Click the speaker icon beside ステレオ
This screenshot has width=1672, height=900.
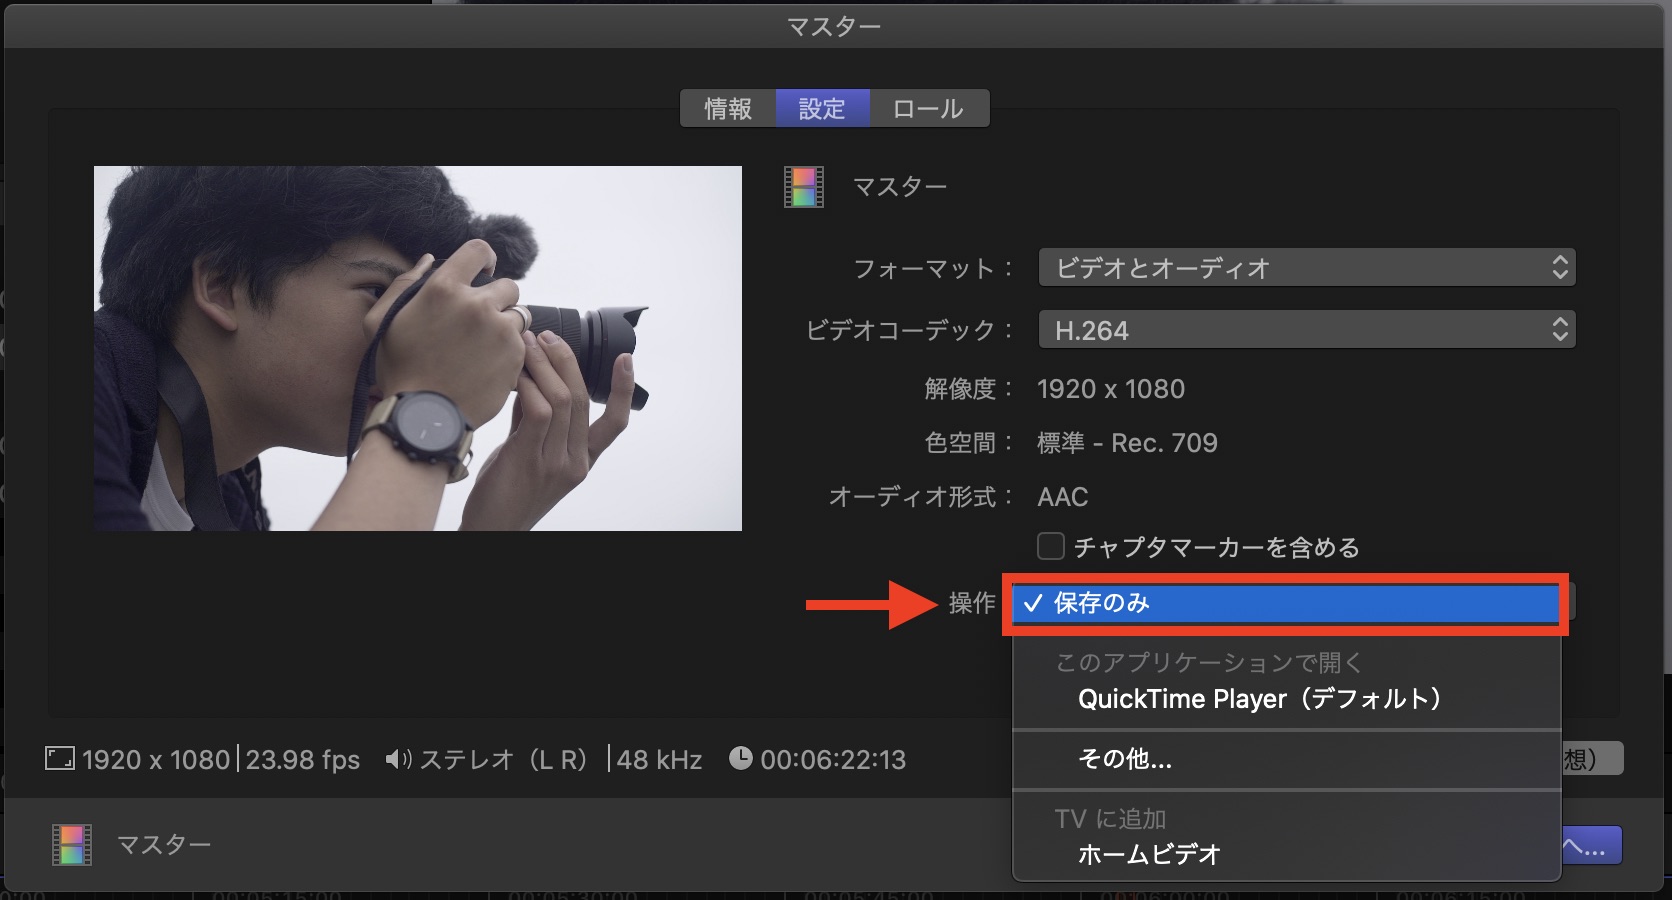[398, 759]
